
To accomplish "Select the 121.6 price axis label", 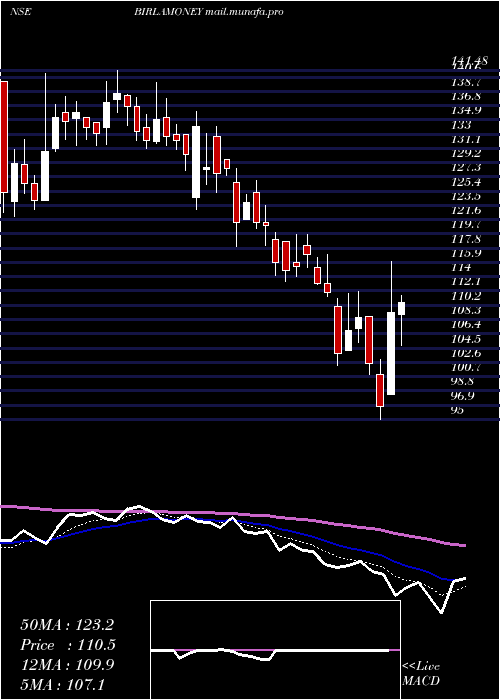I will click(x=466, y=211).
